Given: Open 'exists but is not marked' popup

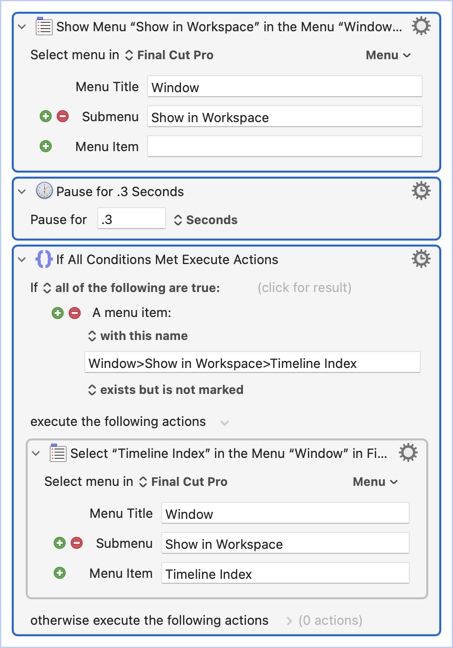Looking at the screenshot, I should (x=166, y=390).
